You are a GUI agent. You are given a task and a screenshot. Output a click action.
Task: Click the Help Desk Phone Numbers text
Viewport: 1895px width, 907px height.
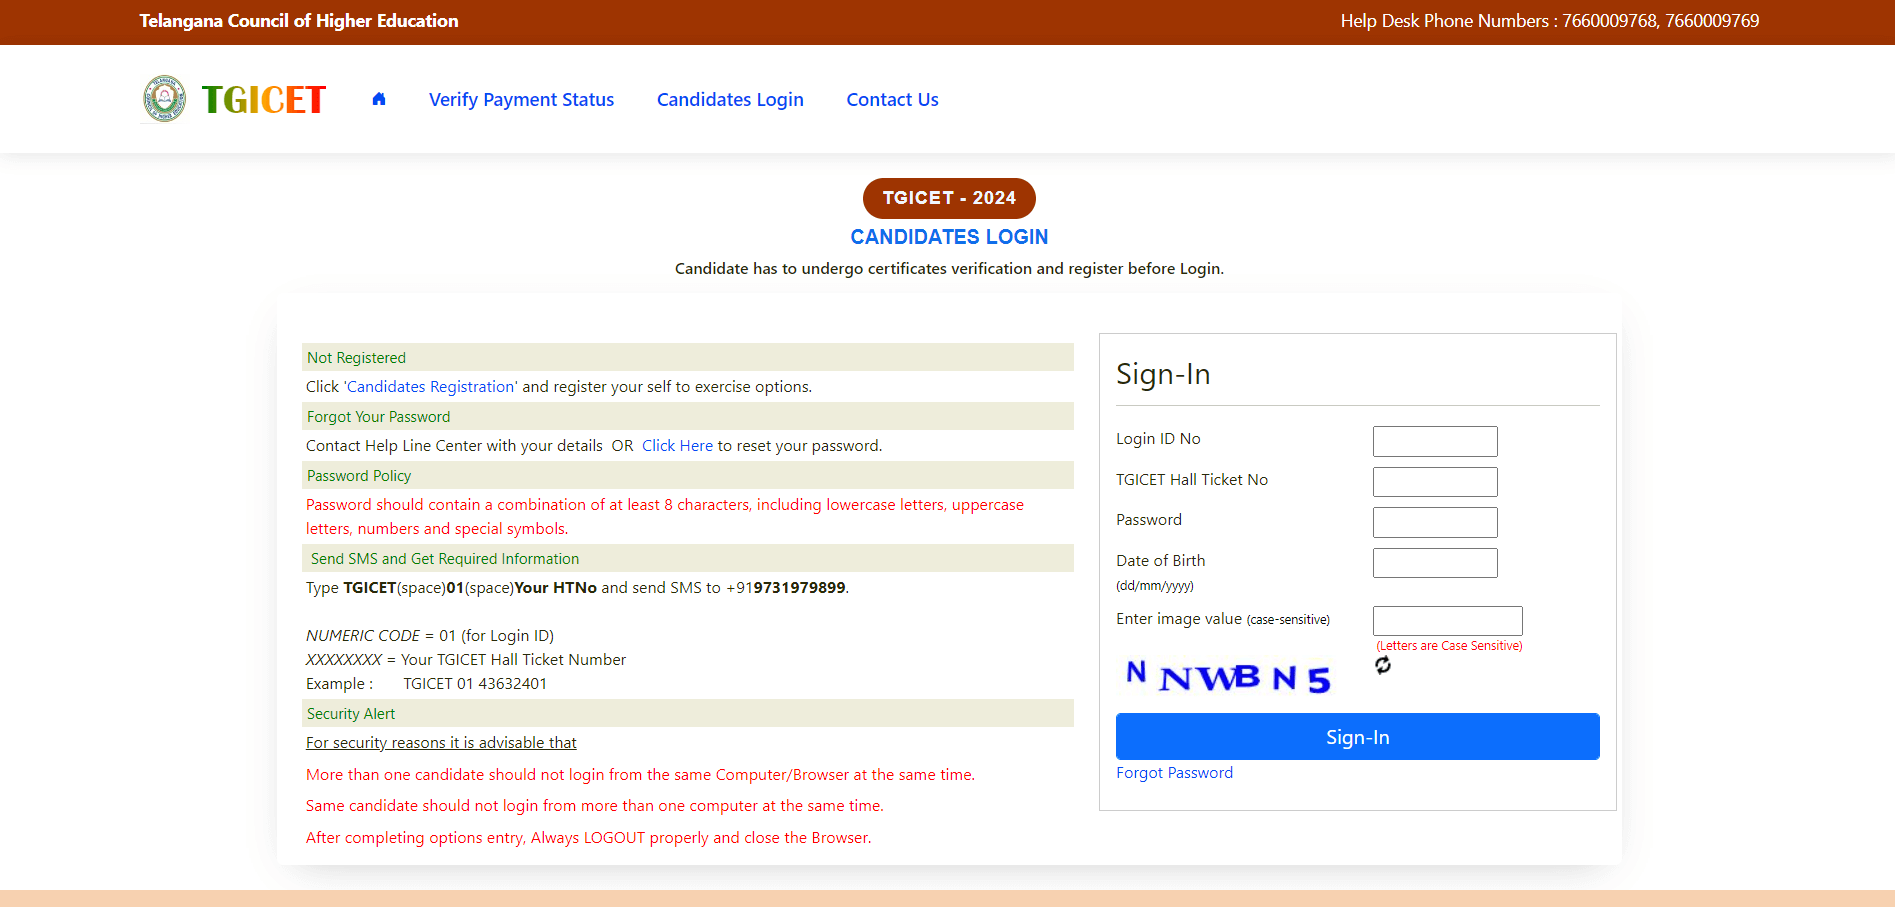pos(1550,21)
